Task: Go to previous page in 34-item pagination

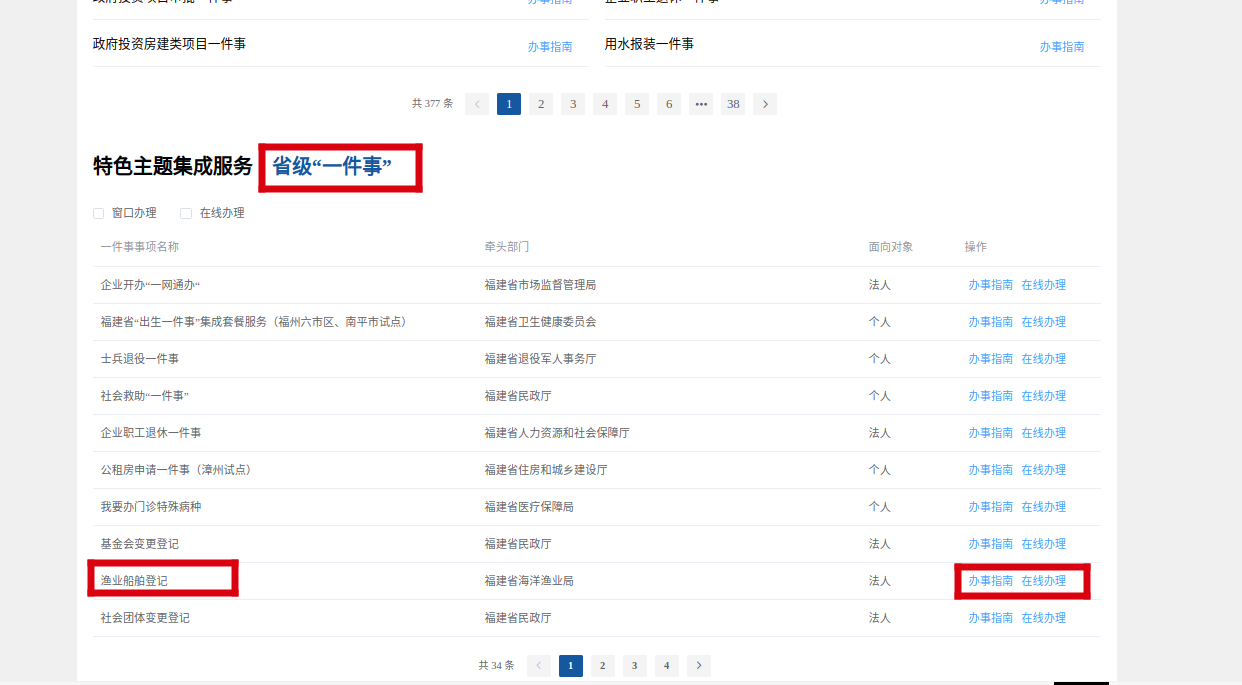Action: coord(539,666)
